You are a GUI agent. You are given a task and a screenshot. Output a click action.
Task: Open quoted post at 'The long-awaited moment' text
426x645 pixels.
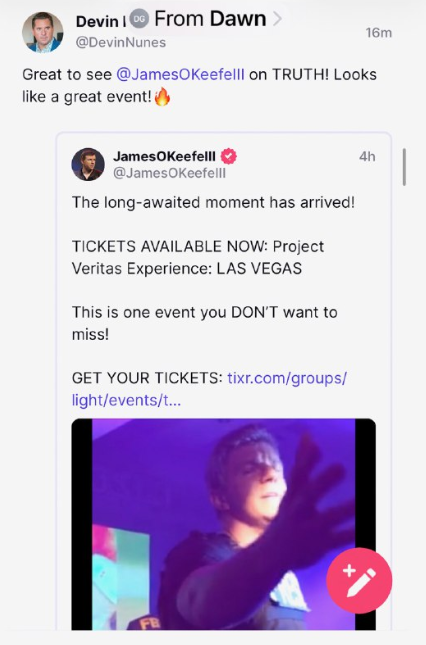tap(213, 202)
